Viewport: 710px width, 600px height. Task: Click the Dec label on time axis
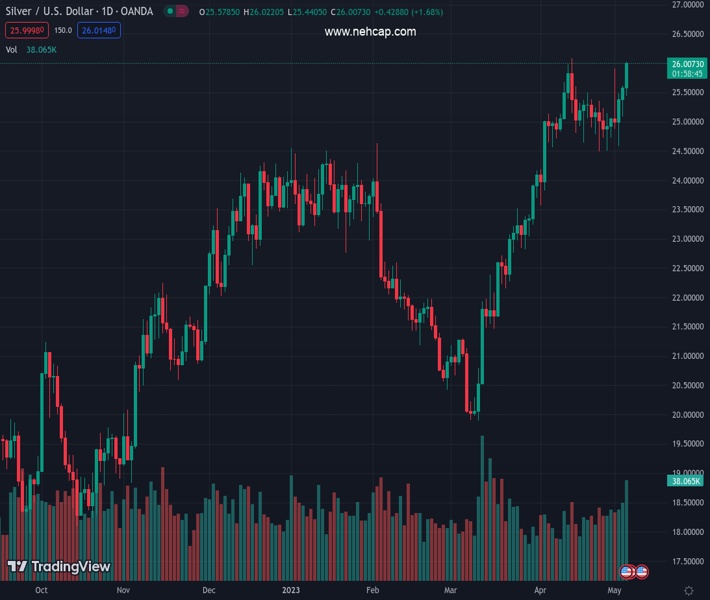(208, 591)
